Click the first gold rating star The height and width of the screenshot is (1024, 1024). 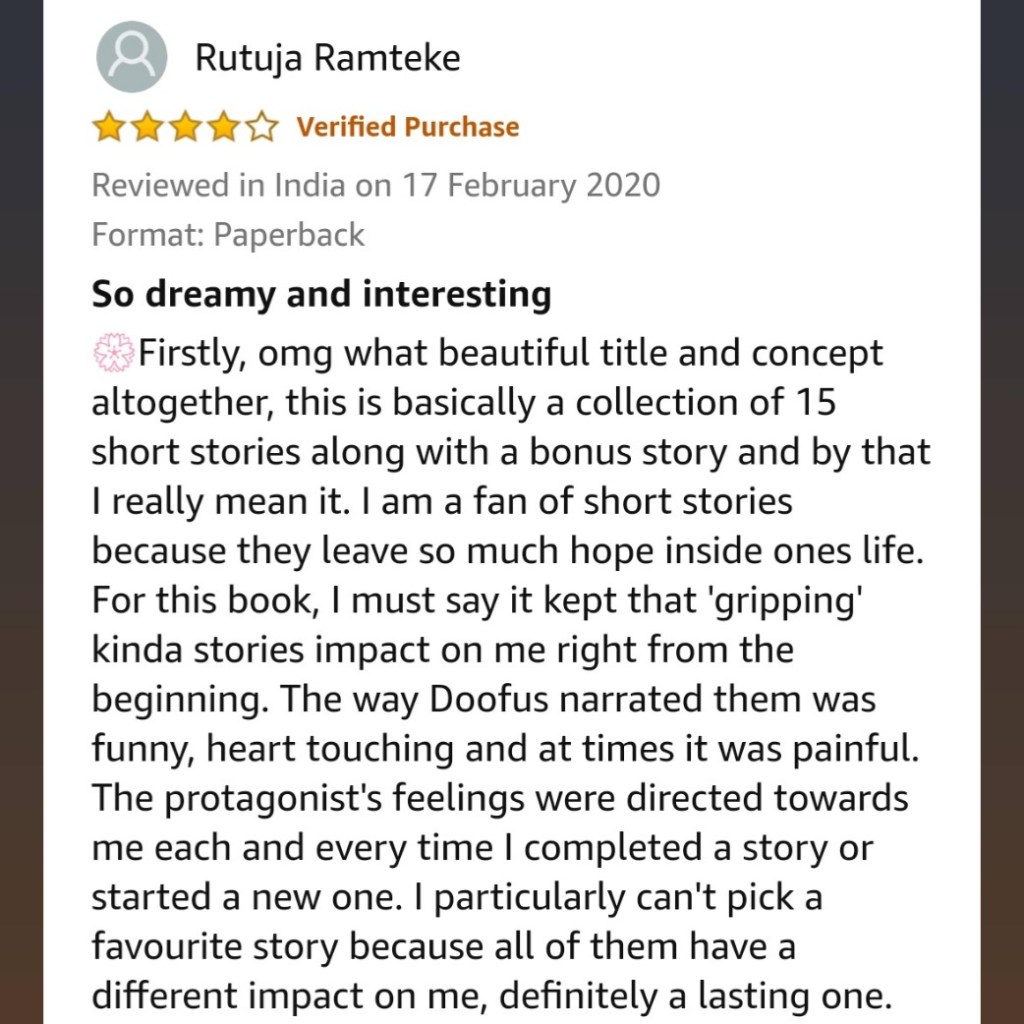[107, 128]
